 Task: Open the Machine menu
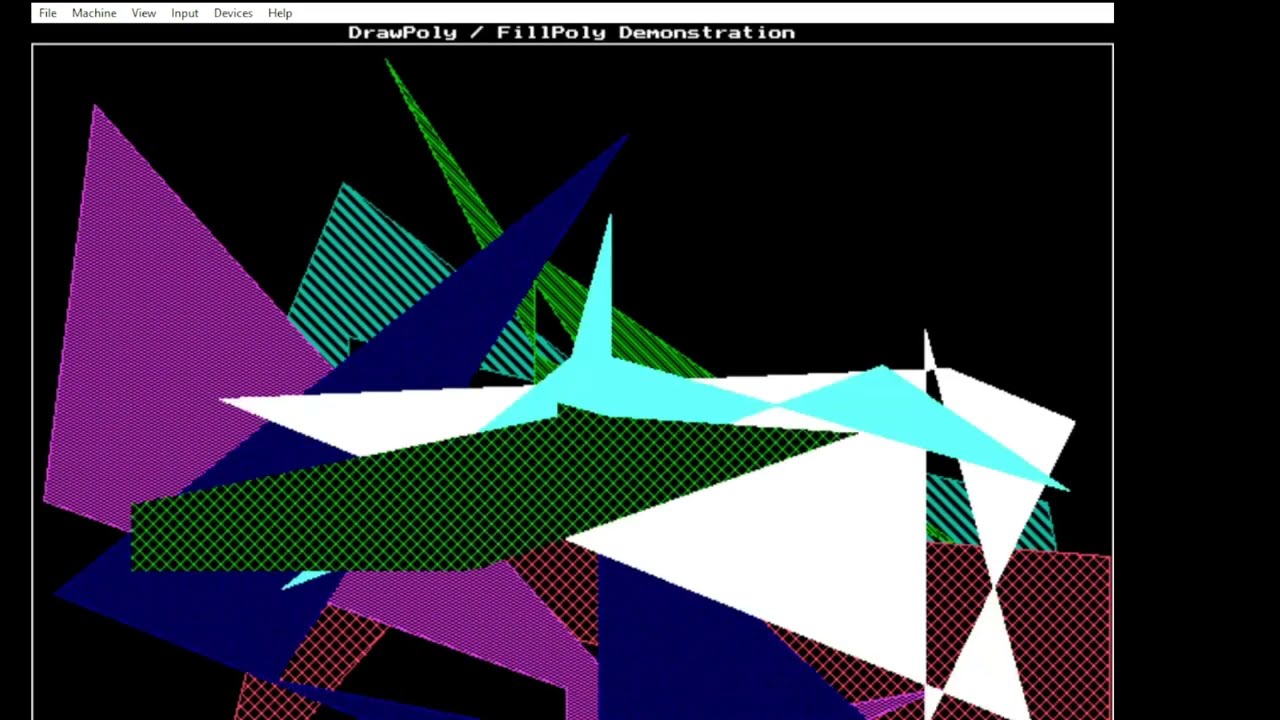point(94,13)
